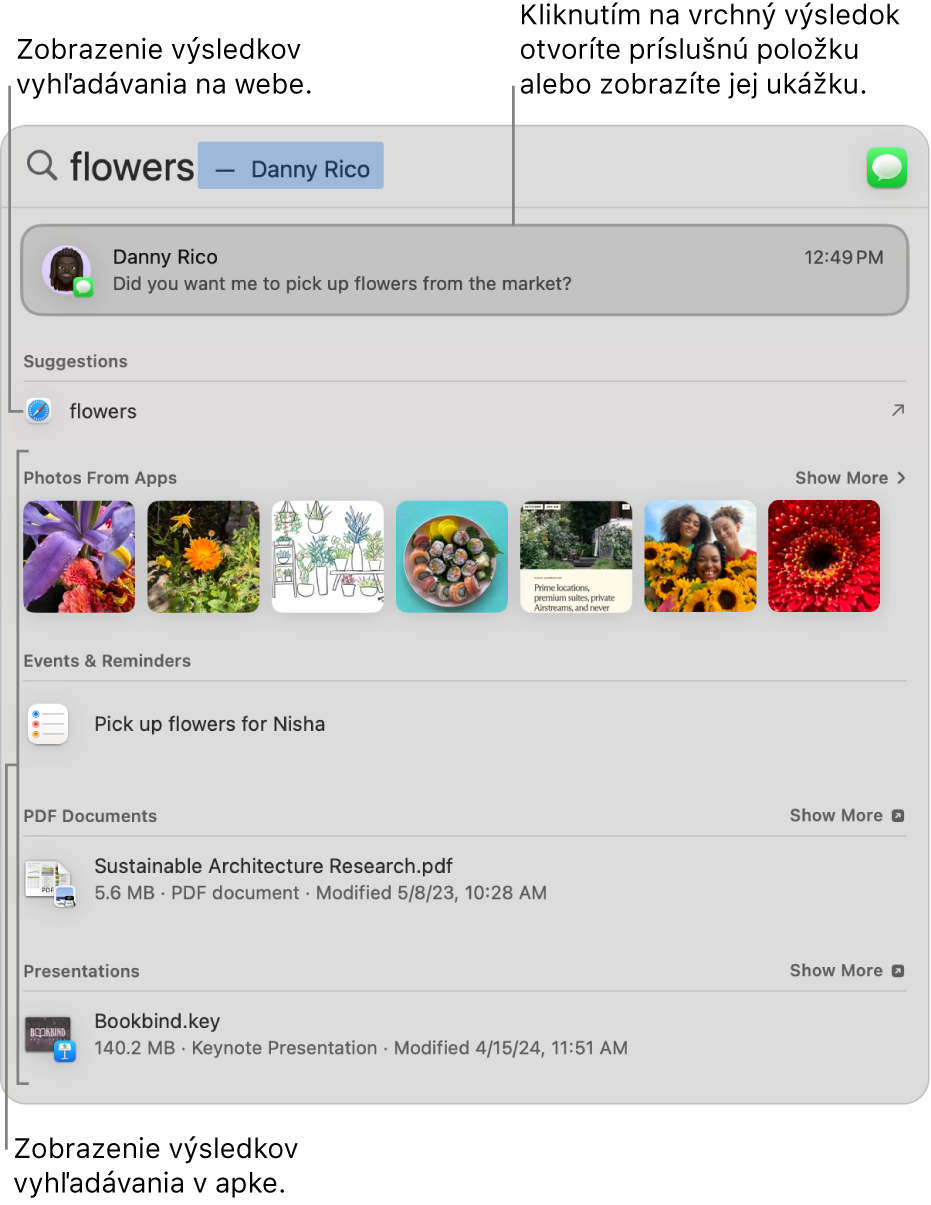Open the photo of women with sunflowers
Screen dimensions: 931x1205
(x=700, y=556)
